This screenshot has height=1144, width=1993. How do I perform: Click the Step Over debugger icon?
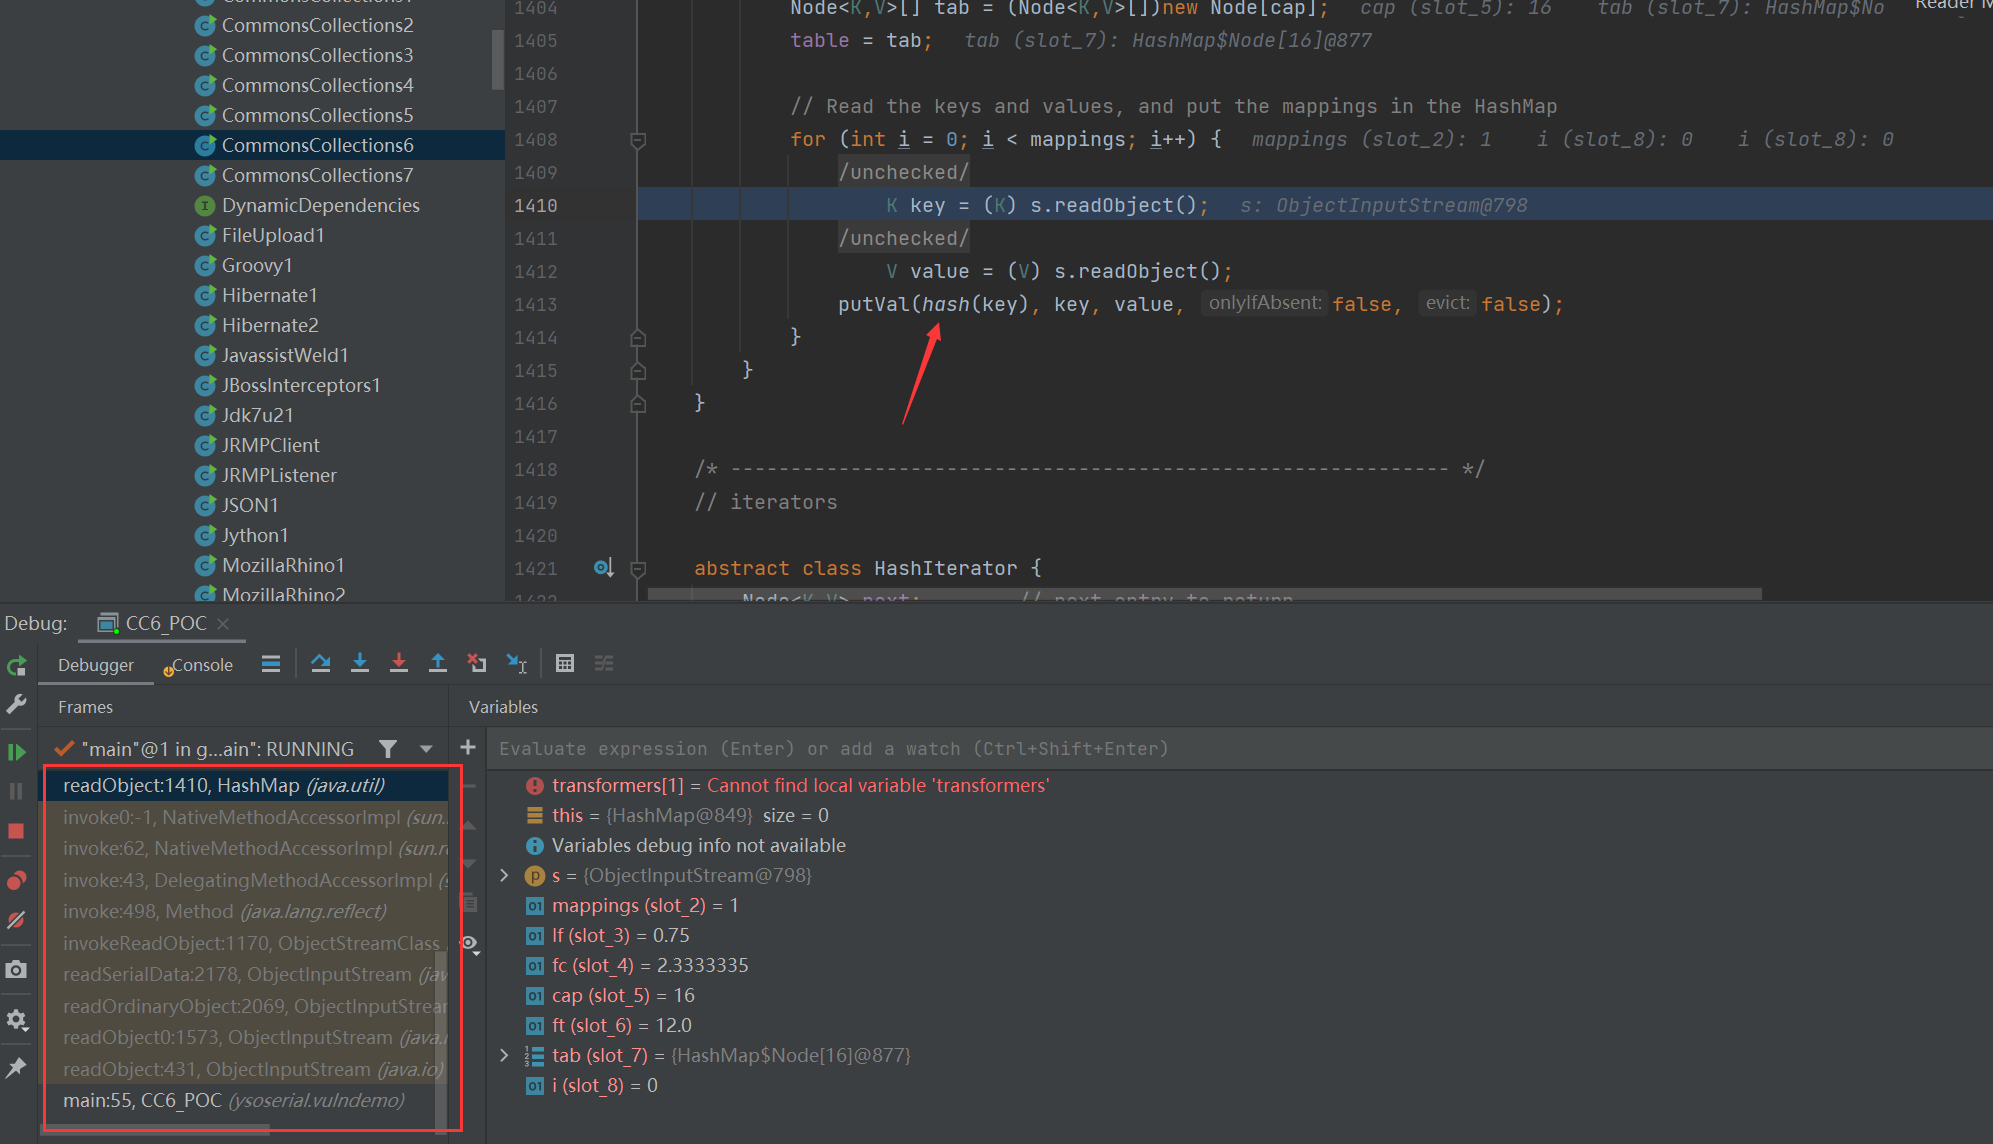point(320,663)
